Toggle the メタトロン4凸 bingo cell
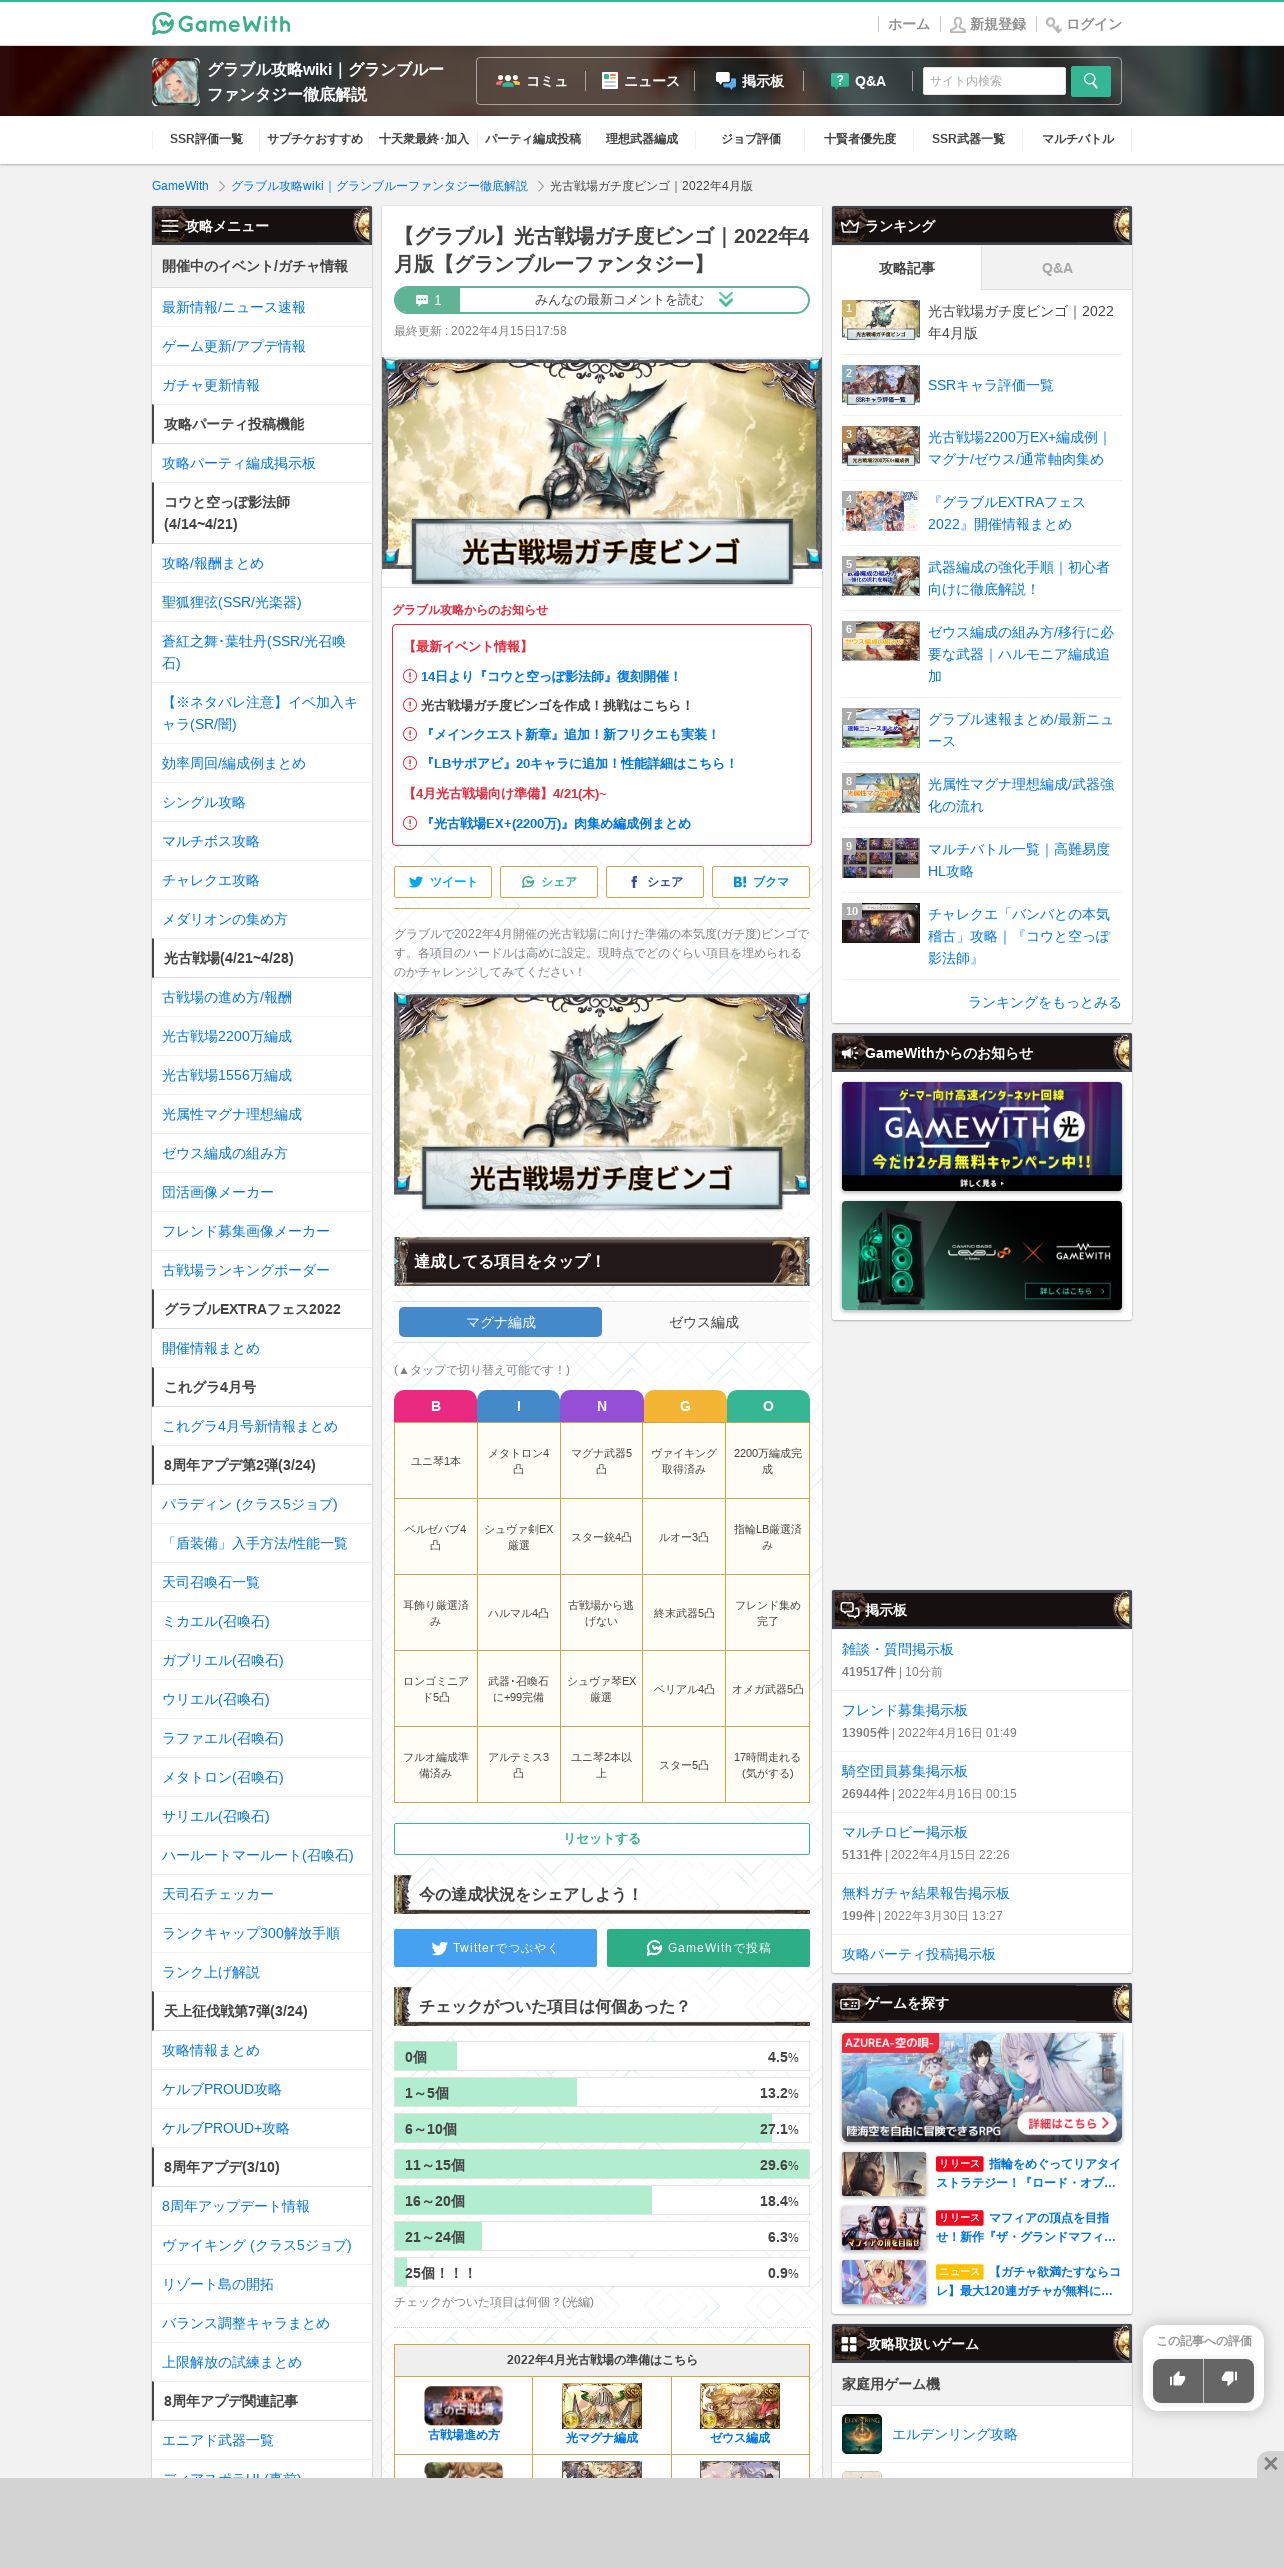This screenshot has width=1284, height=2568. 519,1461
